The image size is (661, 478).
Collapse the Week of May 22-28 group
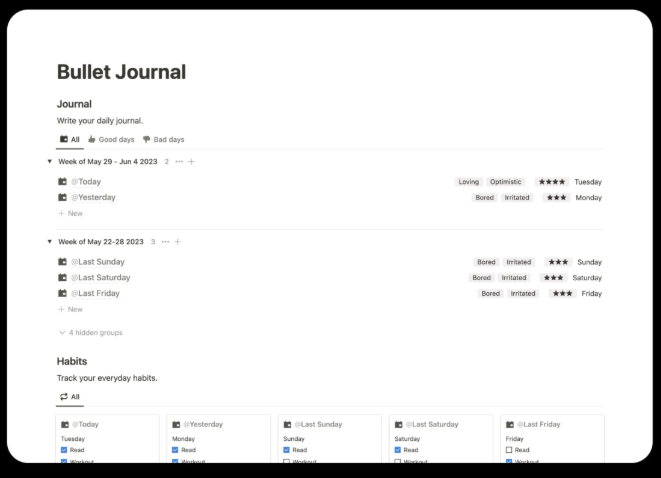point(49,242)
